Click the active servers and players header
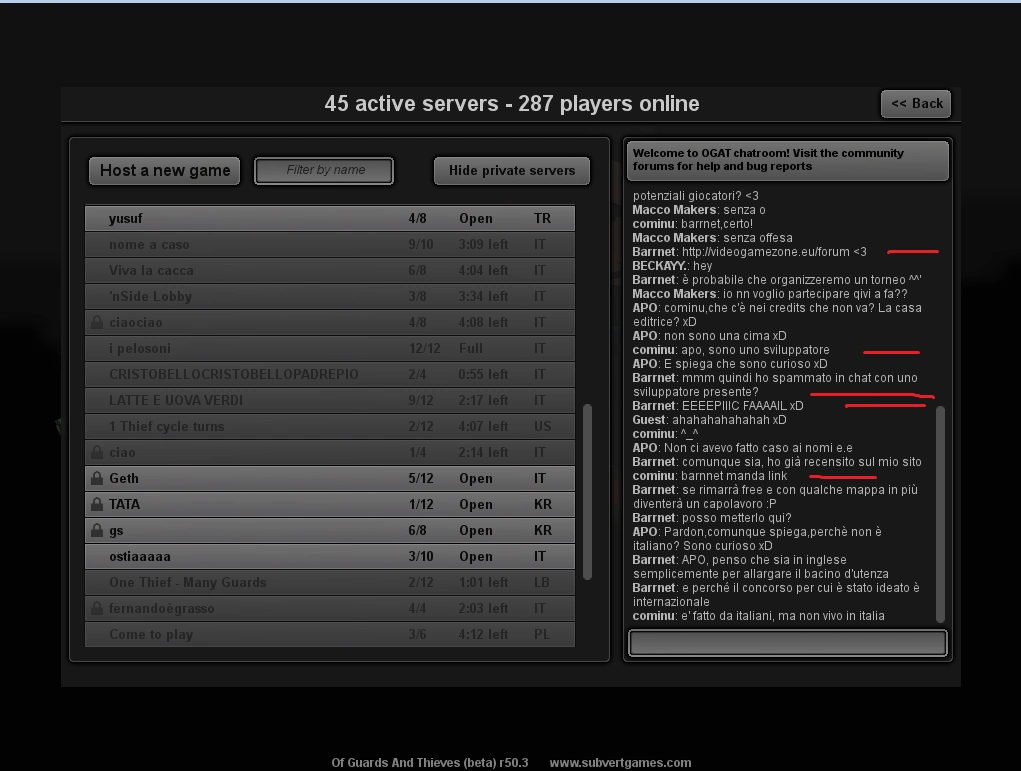 [x=512, y=104]
